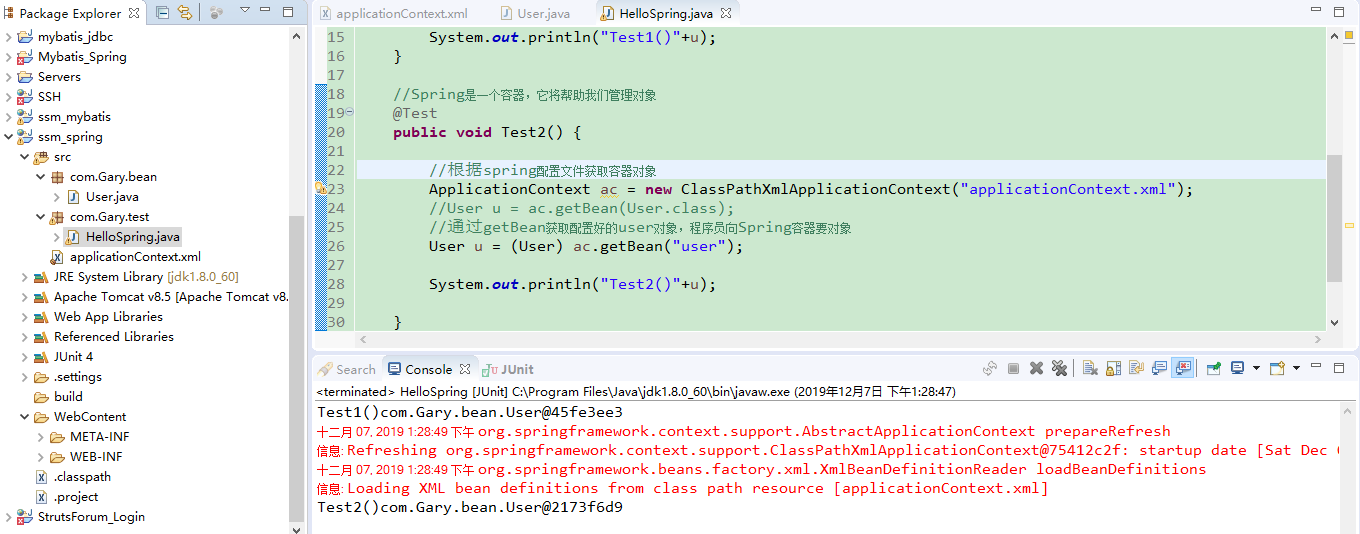Click the Apache Tomcat v8.5 library icon
1360x534 pixels.
[41, 297]
